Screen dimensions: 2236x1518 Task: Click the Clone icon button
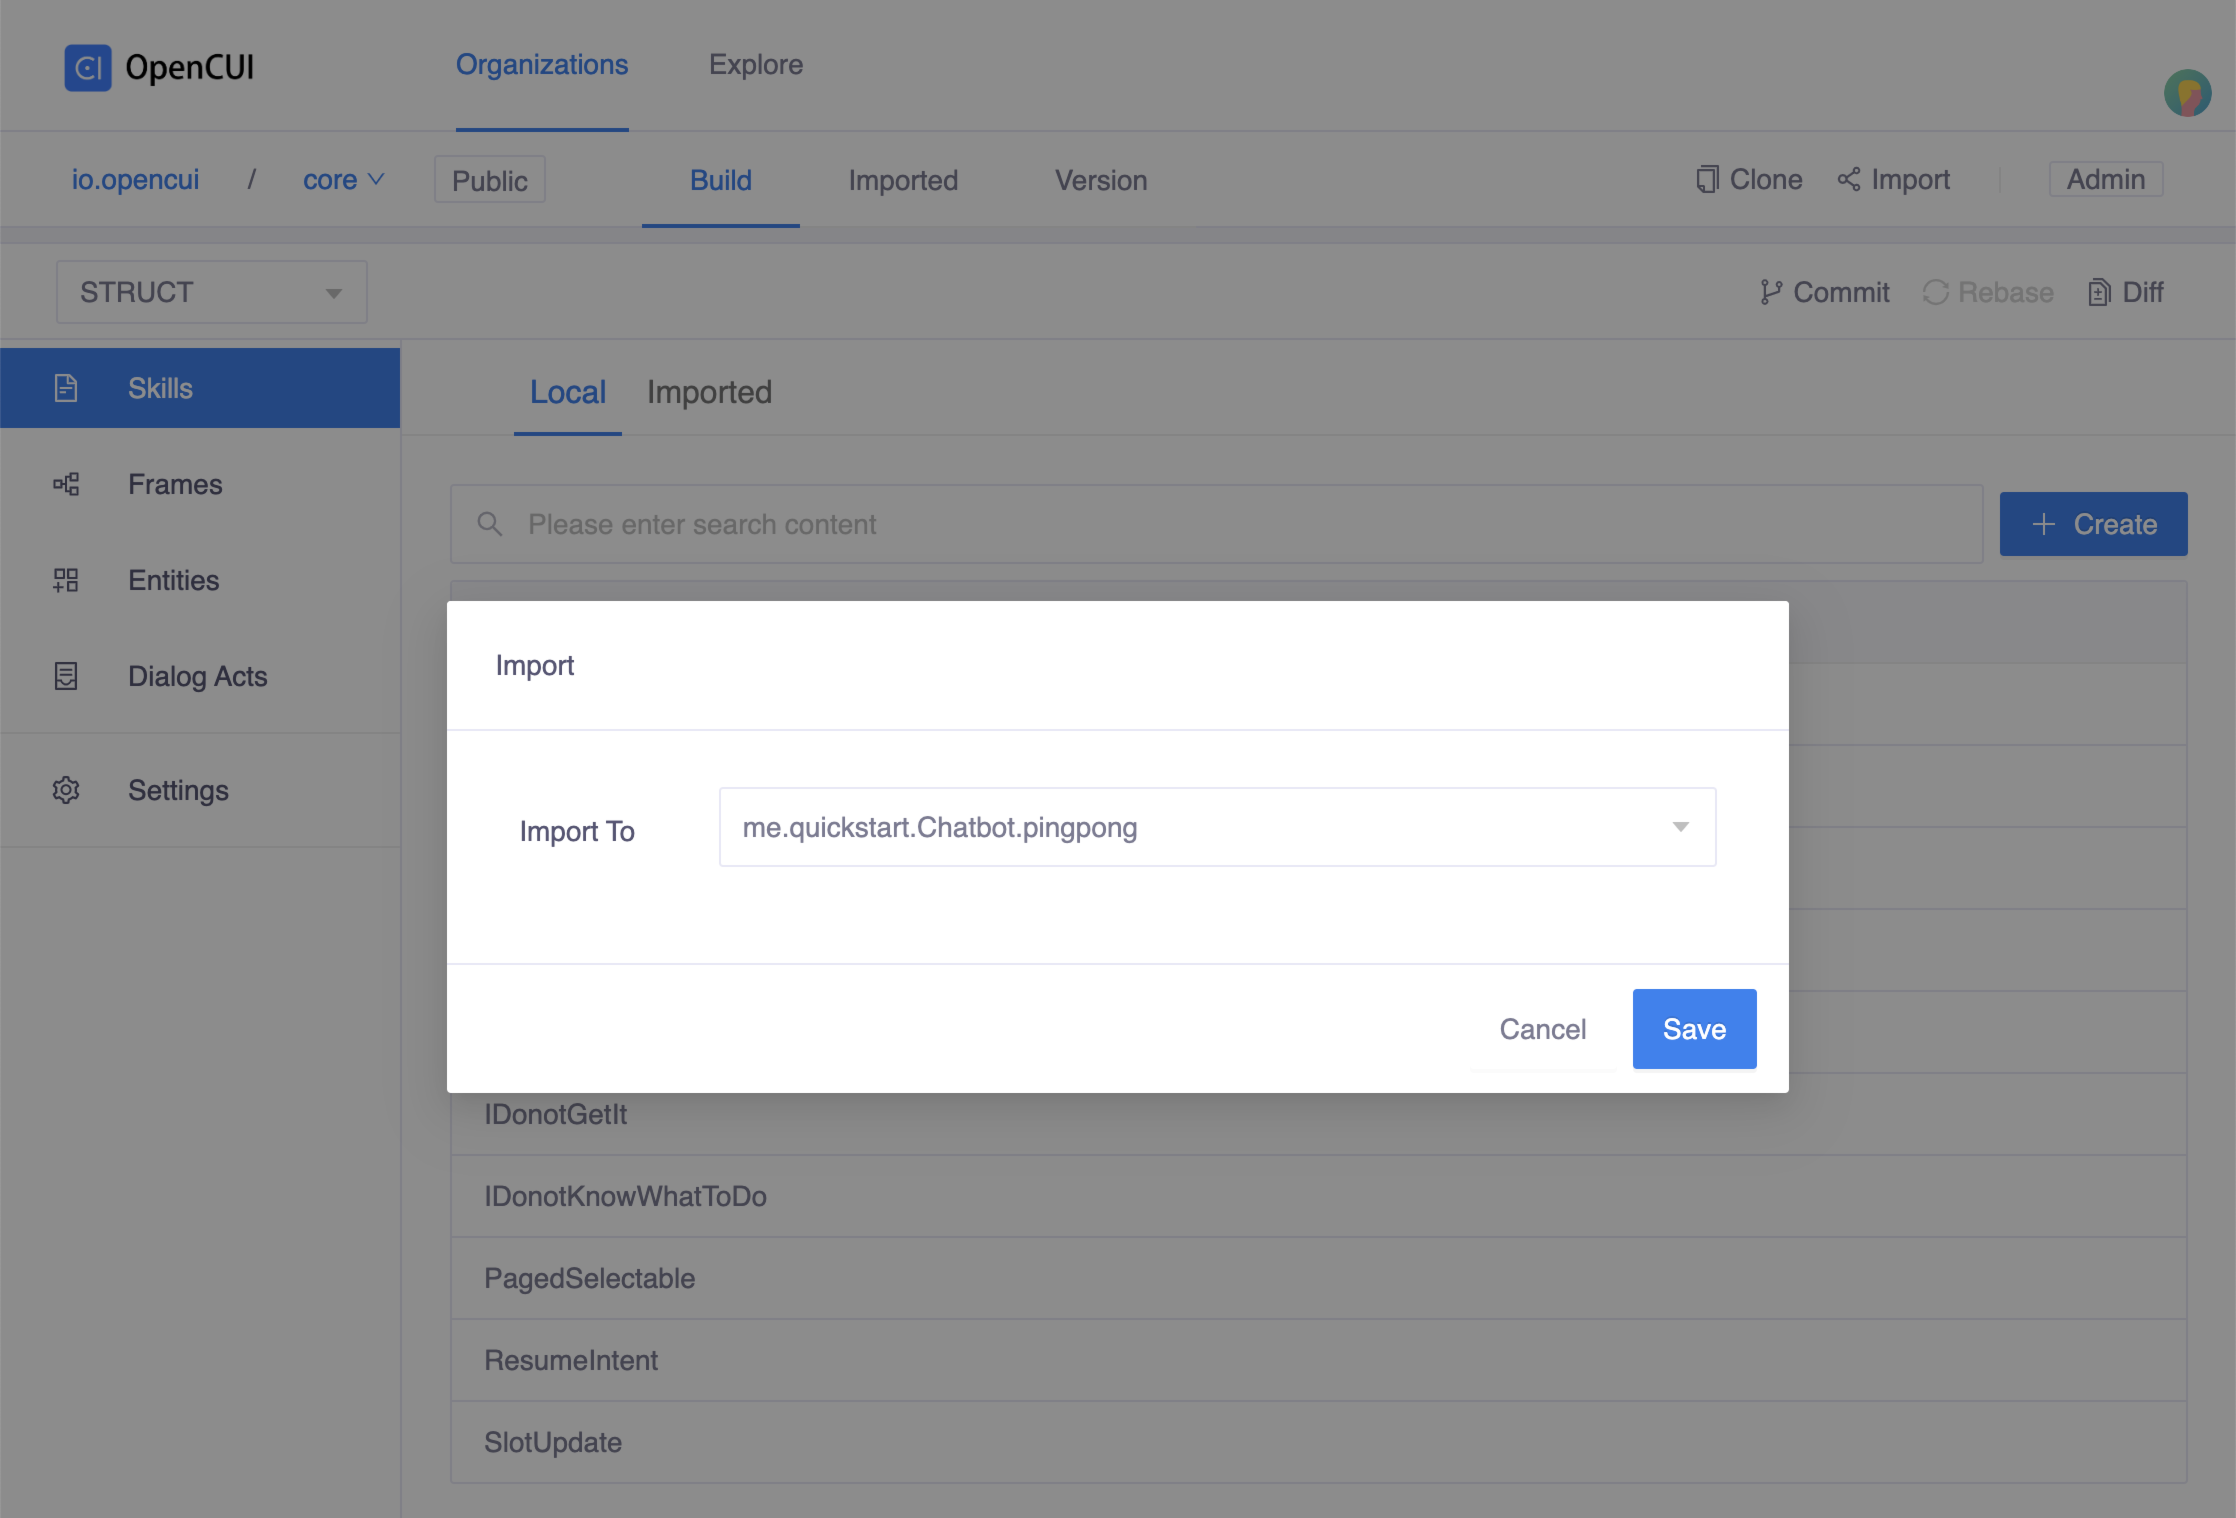1706,180
